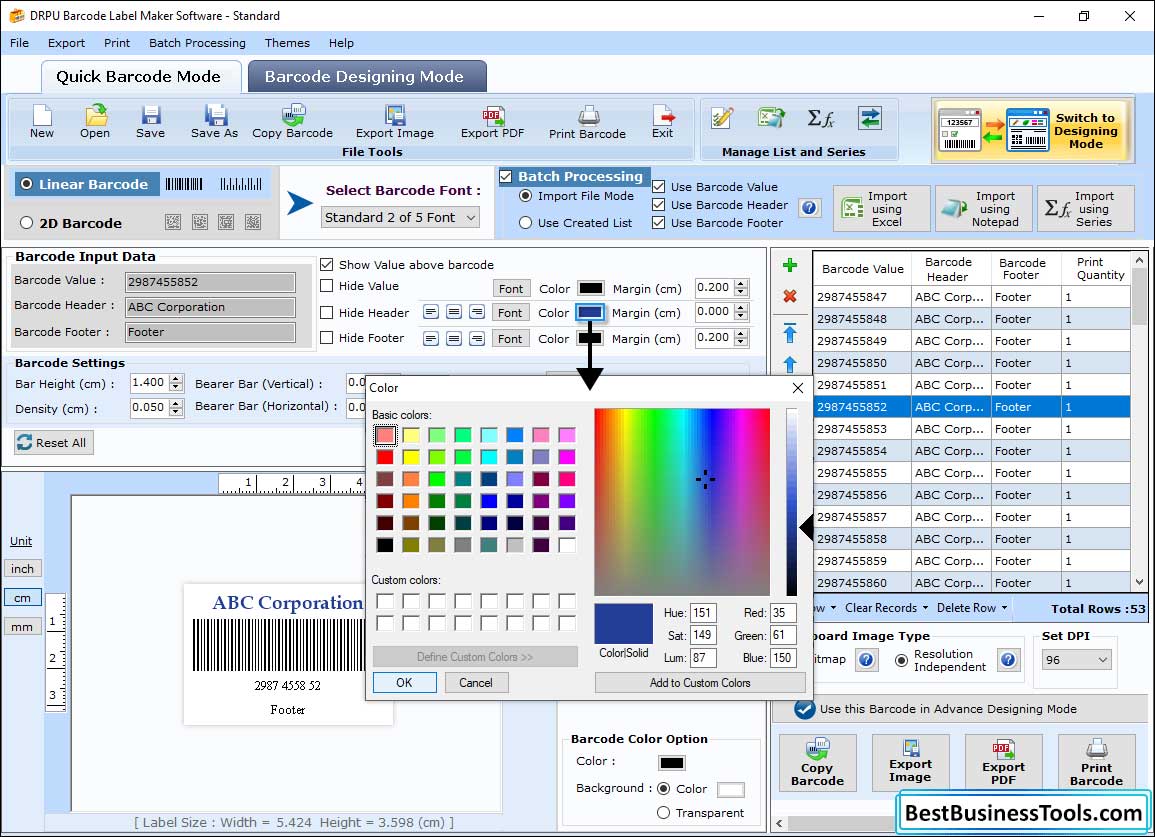
Task: Click the barcode Color black swatch
Action: click(x=672, y=762)
